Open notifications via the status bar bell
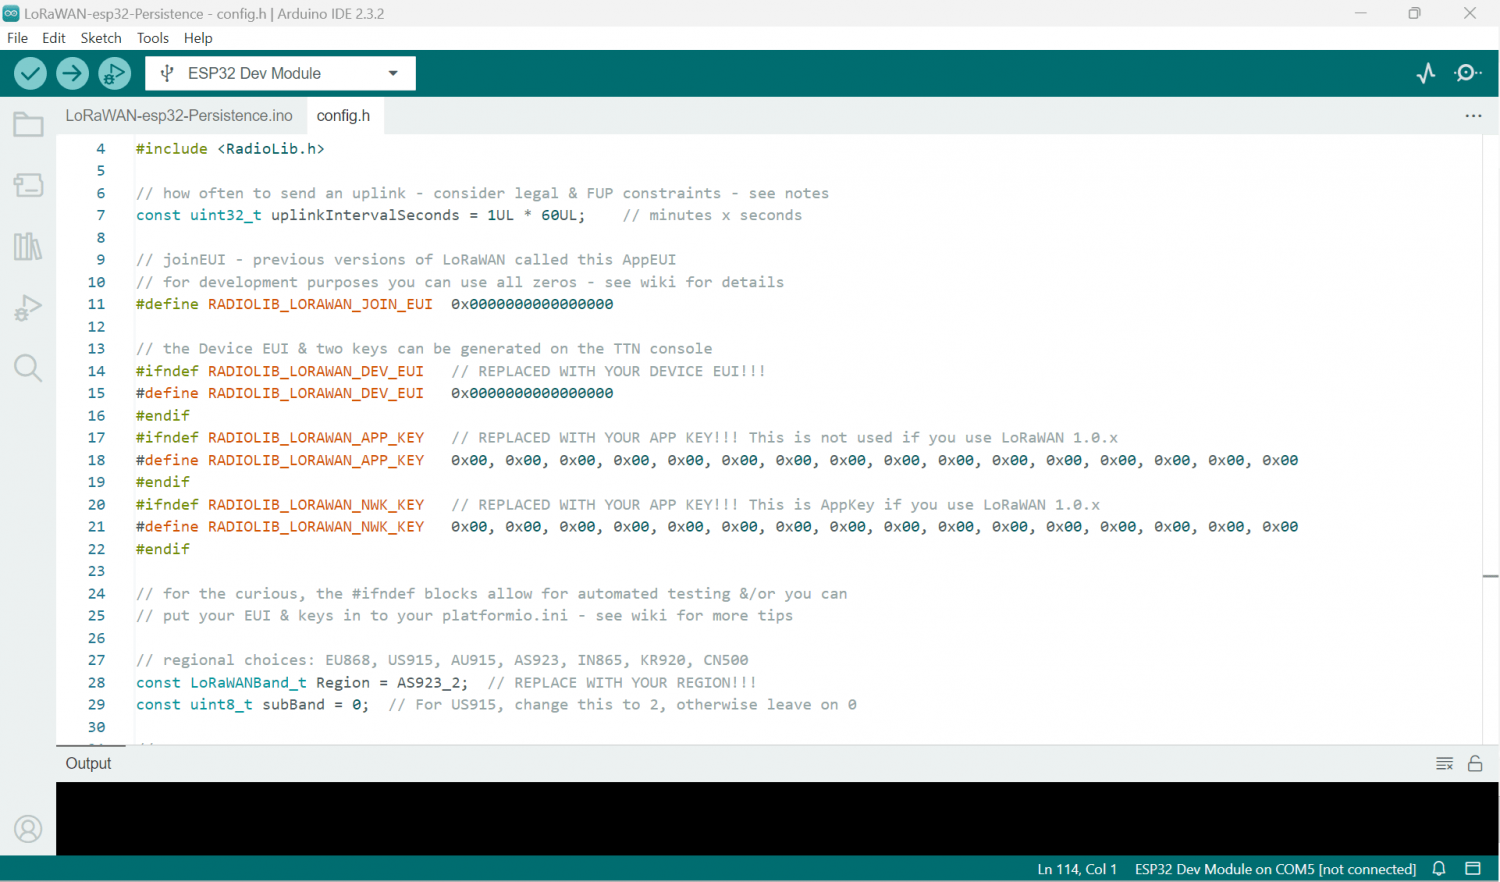This screenshot has width=1500, height=882. [x=1438, y=869]
